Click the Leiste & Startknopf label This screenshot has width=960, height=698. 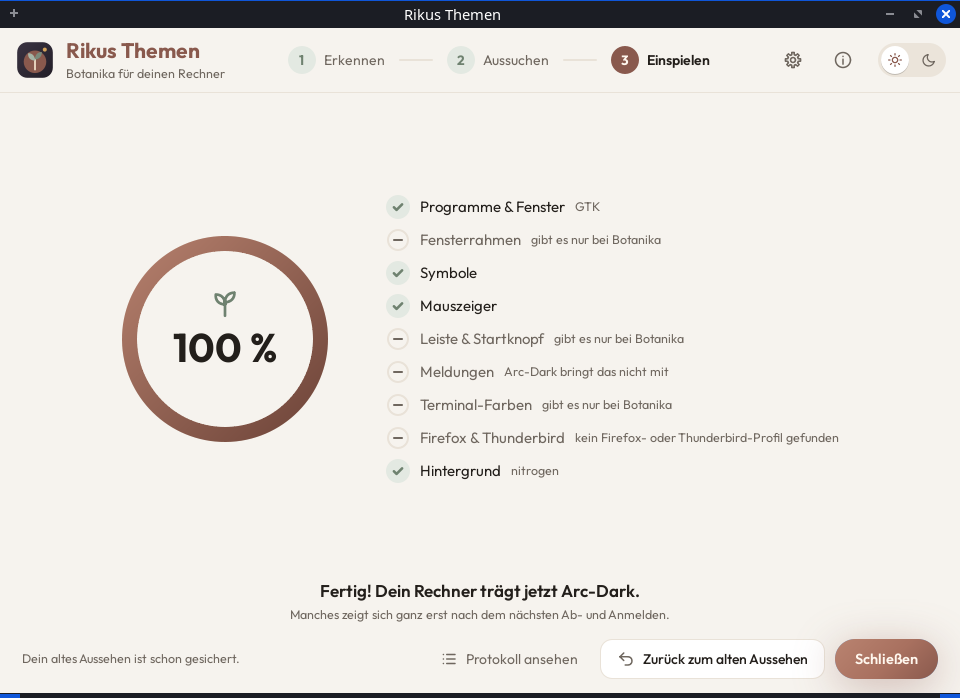tap(482, 339)
